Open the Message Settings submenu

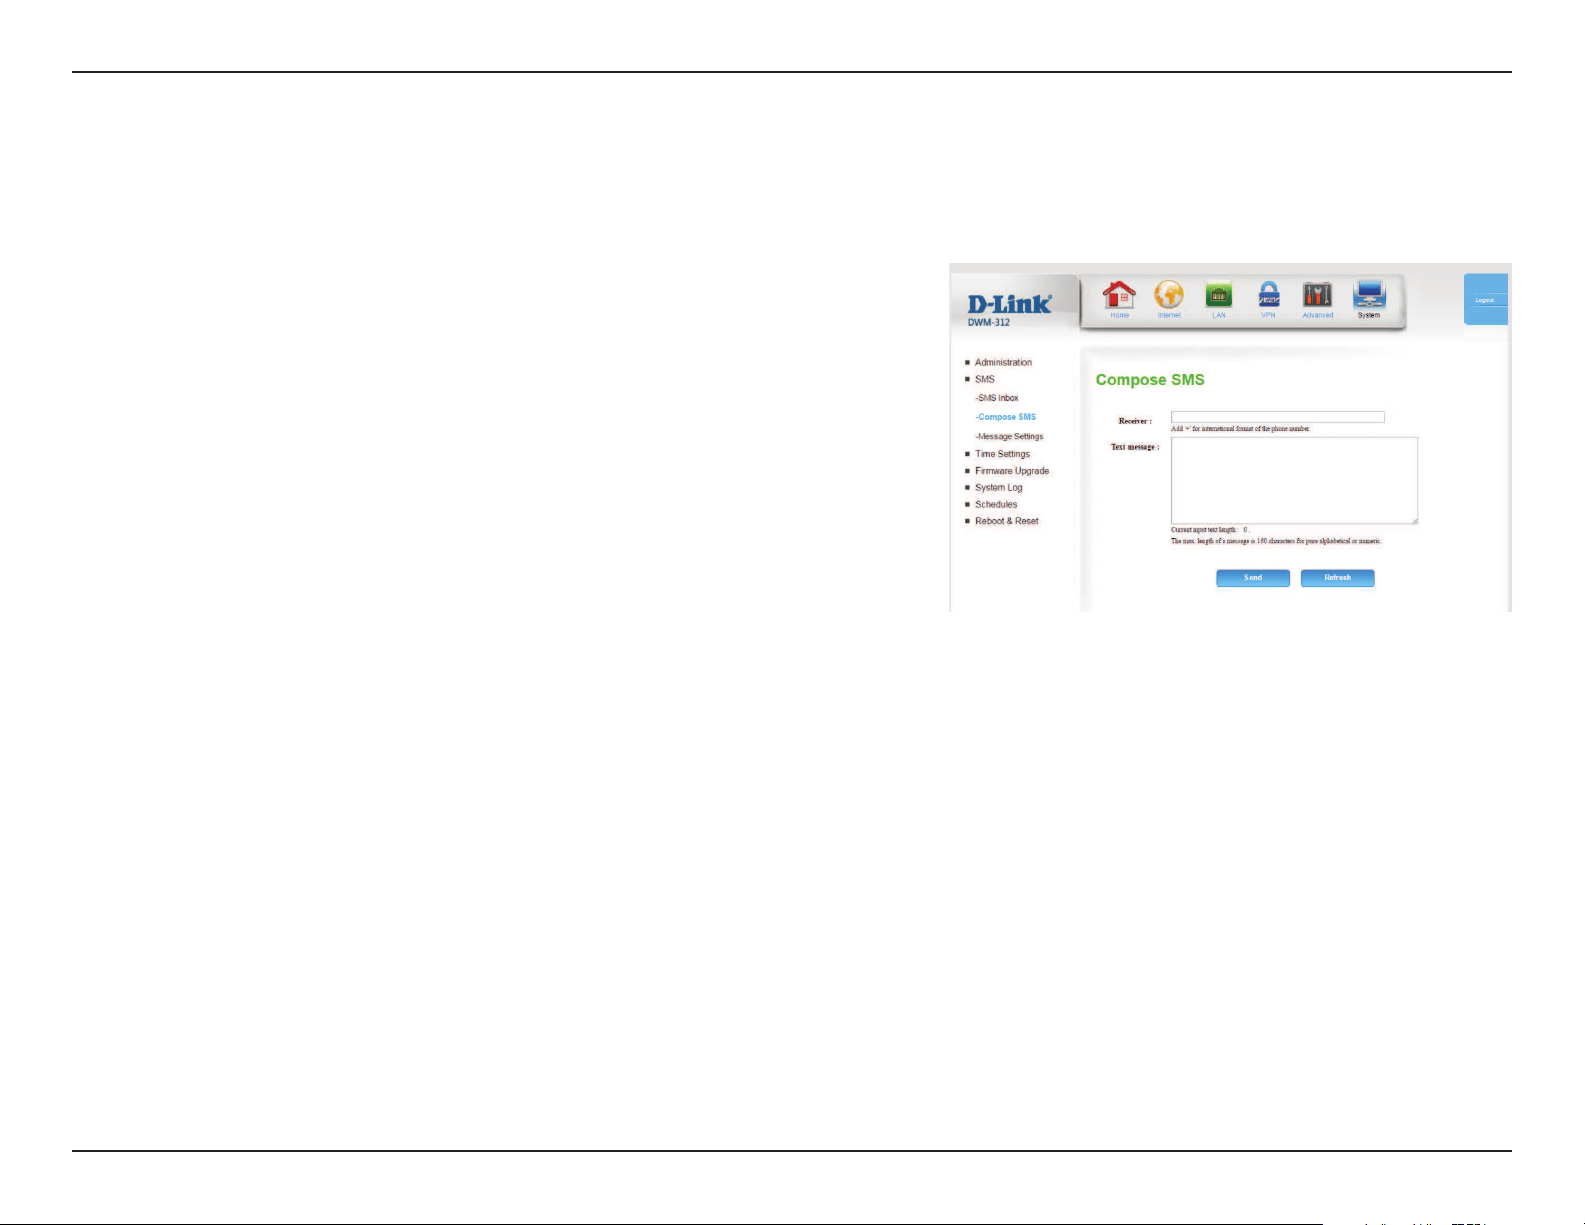pos(1009,437)
